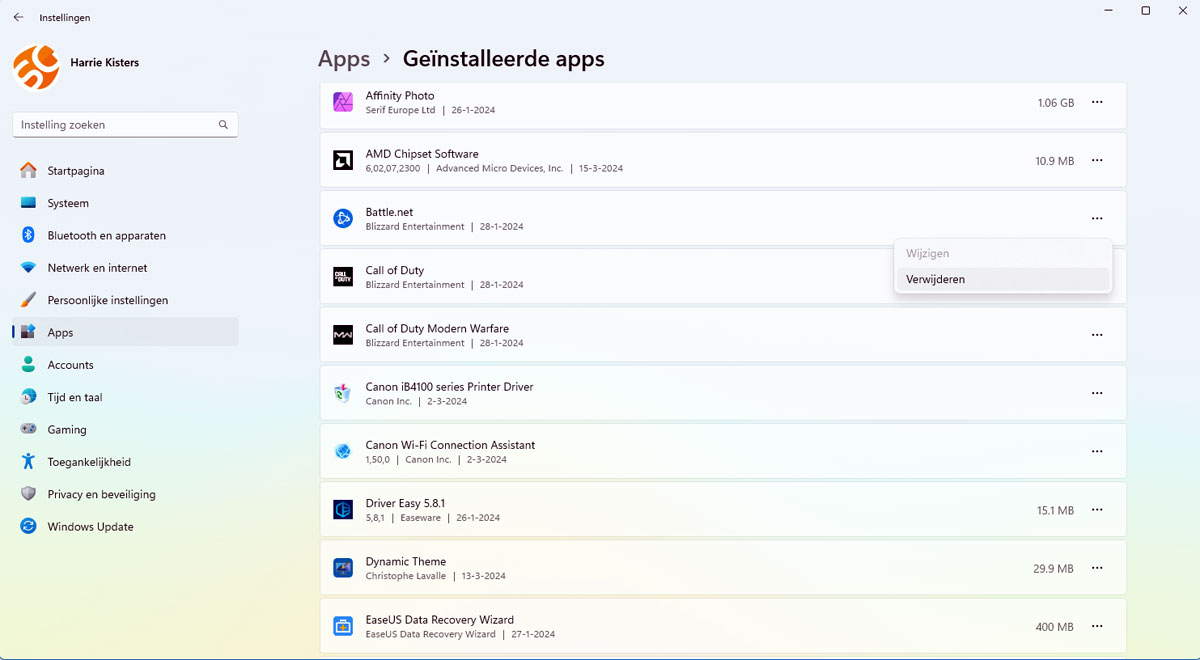Click the AMD Chipset Software icon
This screenshot has width=1200, height=660.
click(x=343, y=161)
